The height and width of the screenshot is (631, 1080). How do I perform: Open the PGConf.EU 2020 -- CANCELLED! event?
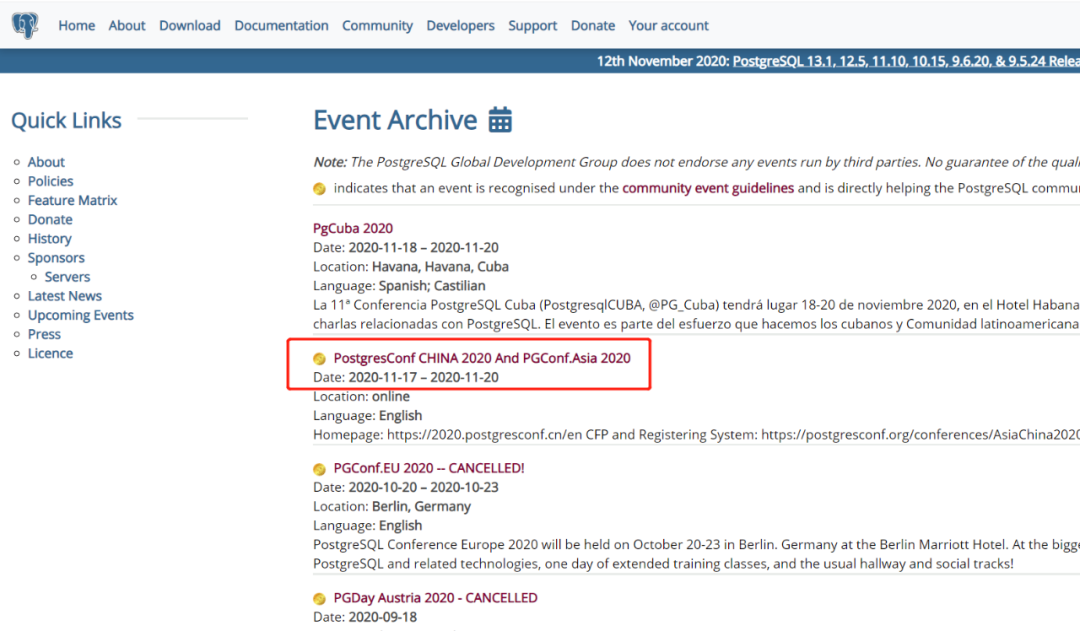click(429, 468)
